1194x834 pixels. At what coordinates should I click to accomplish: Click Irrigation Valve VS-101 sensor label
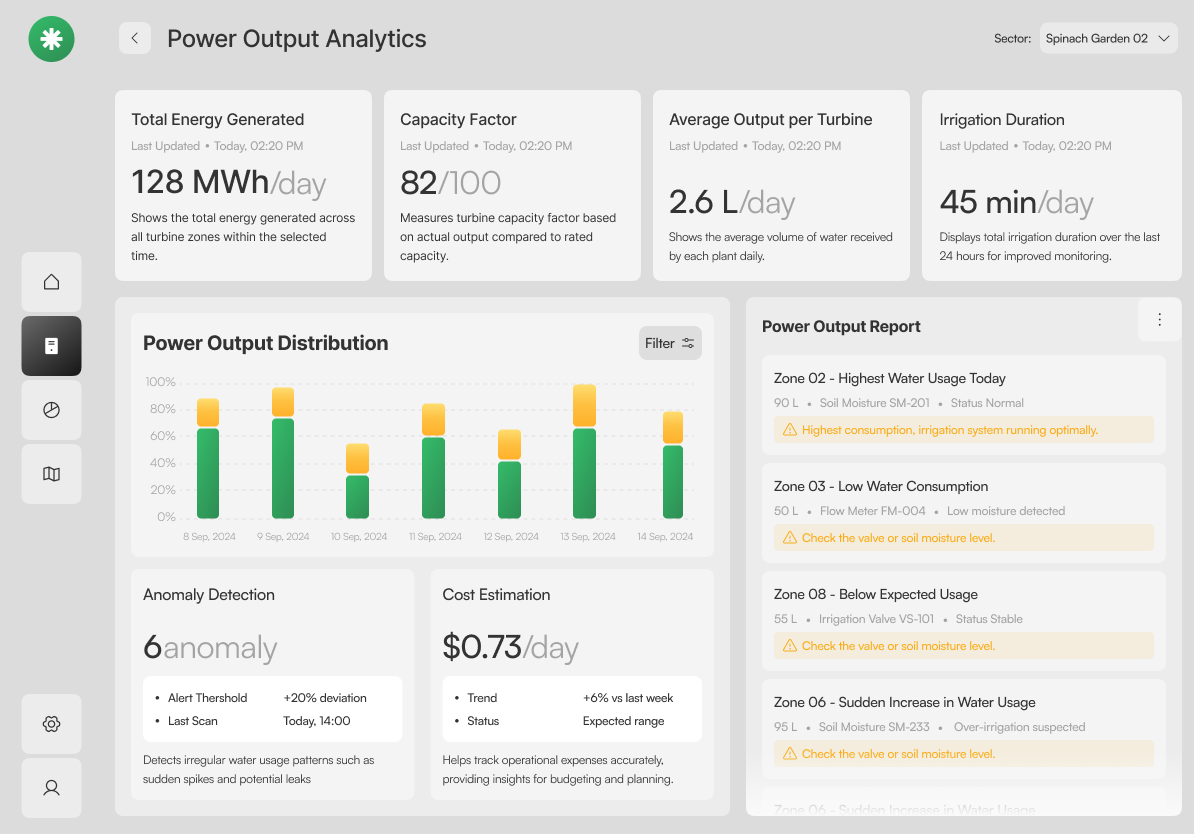click(876, 619)
